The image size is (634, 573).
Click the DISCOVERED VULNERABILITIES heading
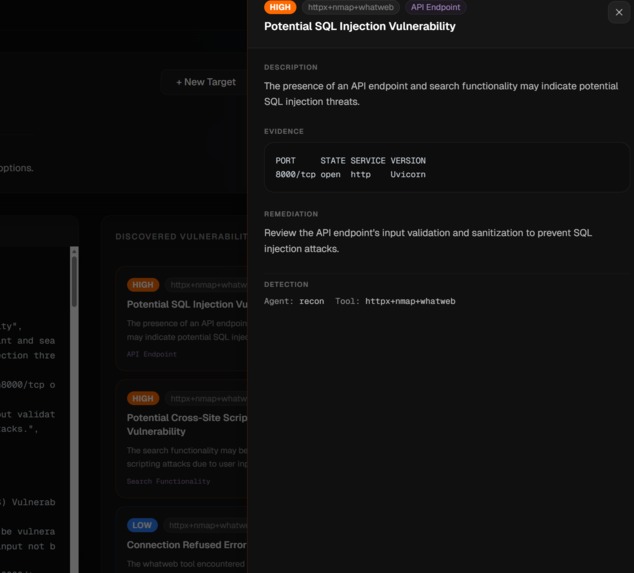coord(181,237)
